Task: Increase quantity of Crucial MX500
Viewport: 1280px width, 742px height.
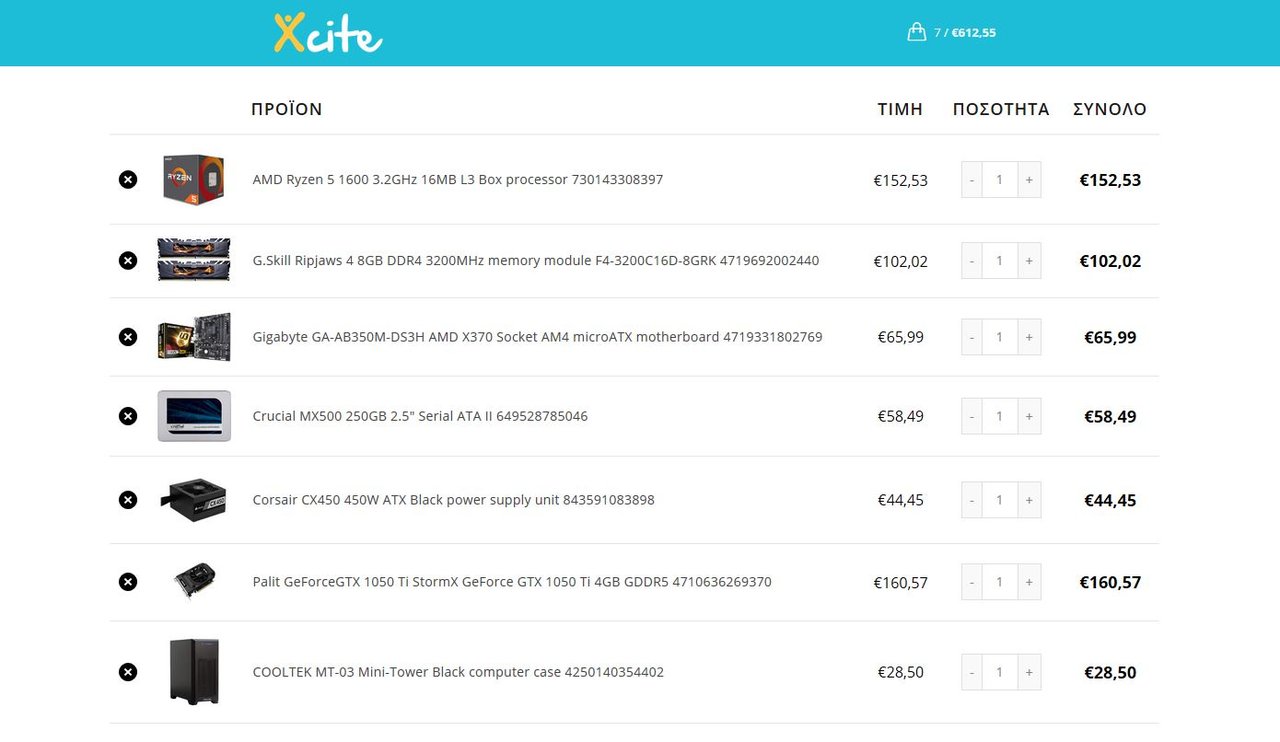Action: (x=1029, y=416)
